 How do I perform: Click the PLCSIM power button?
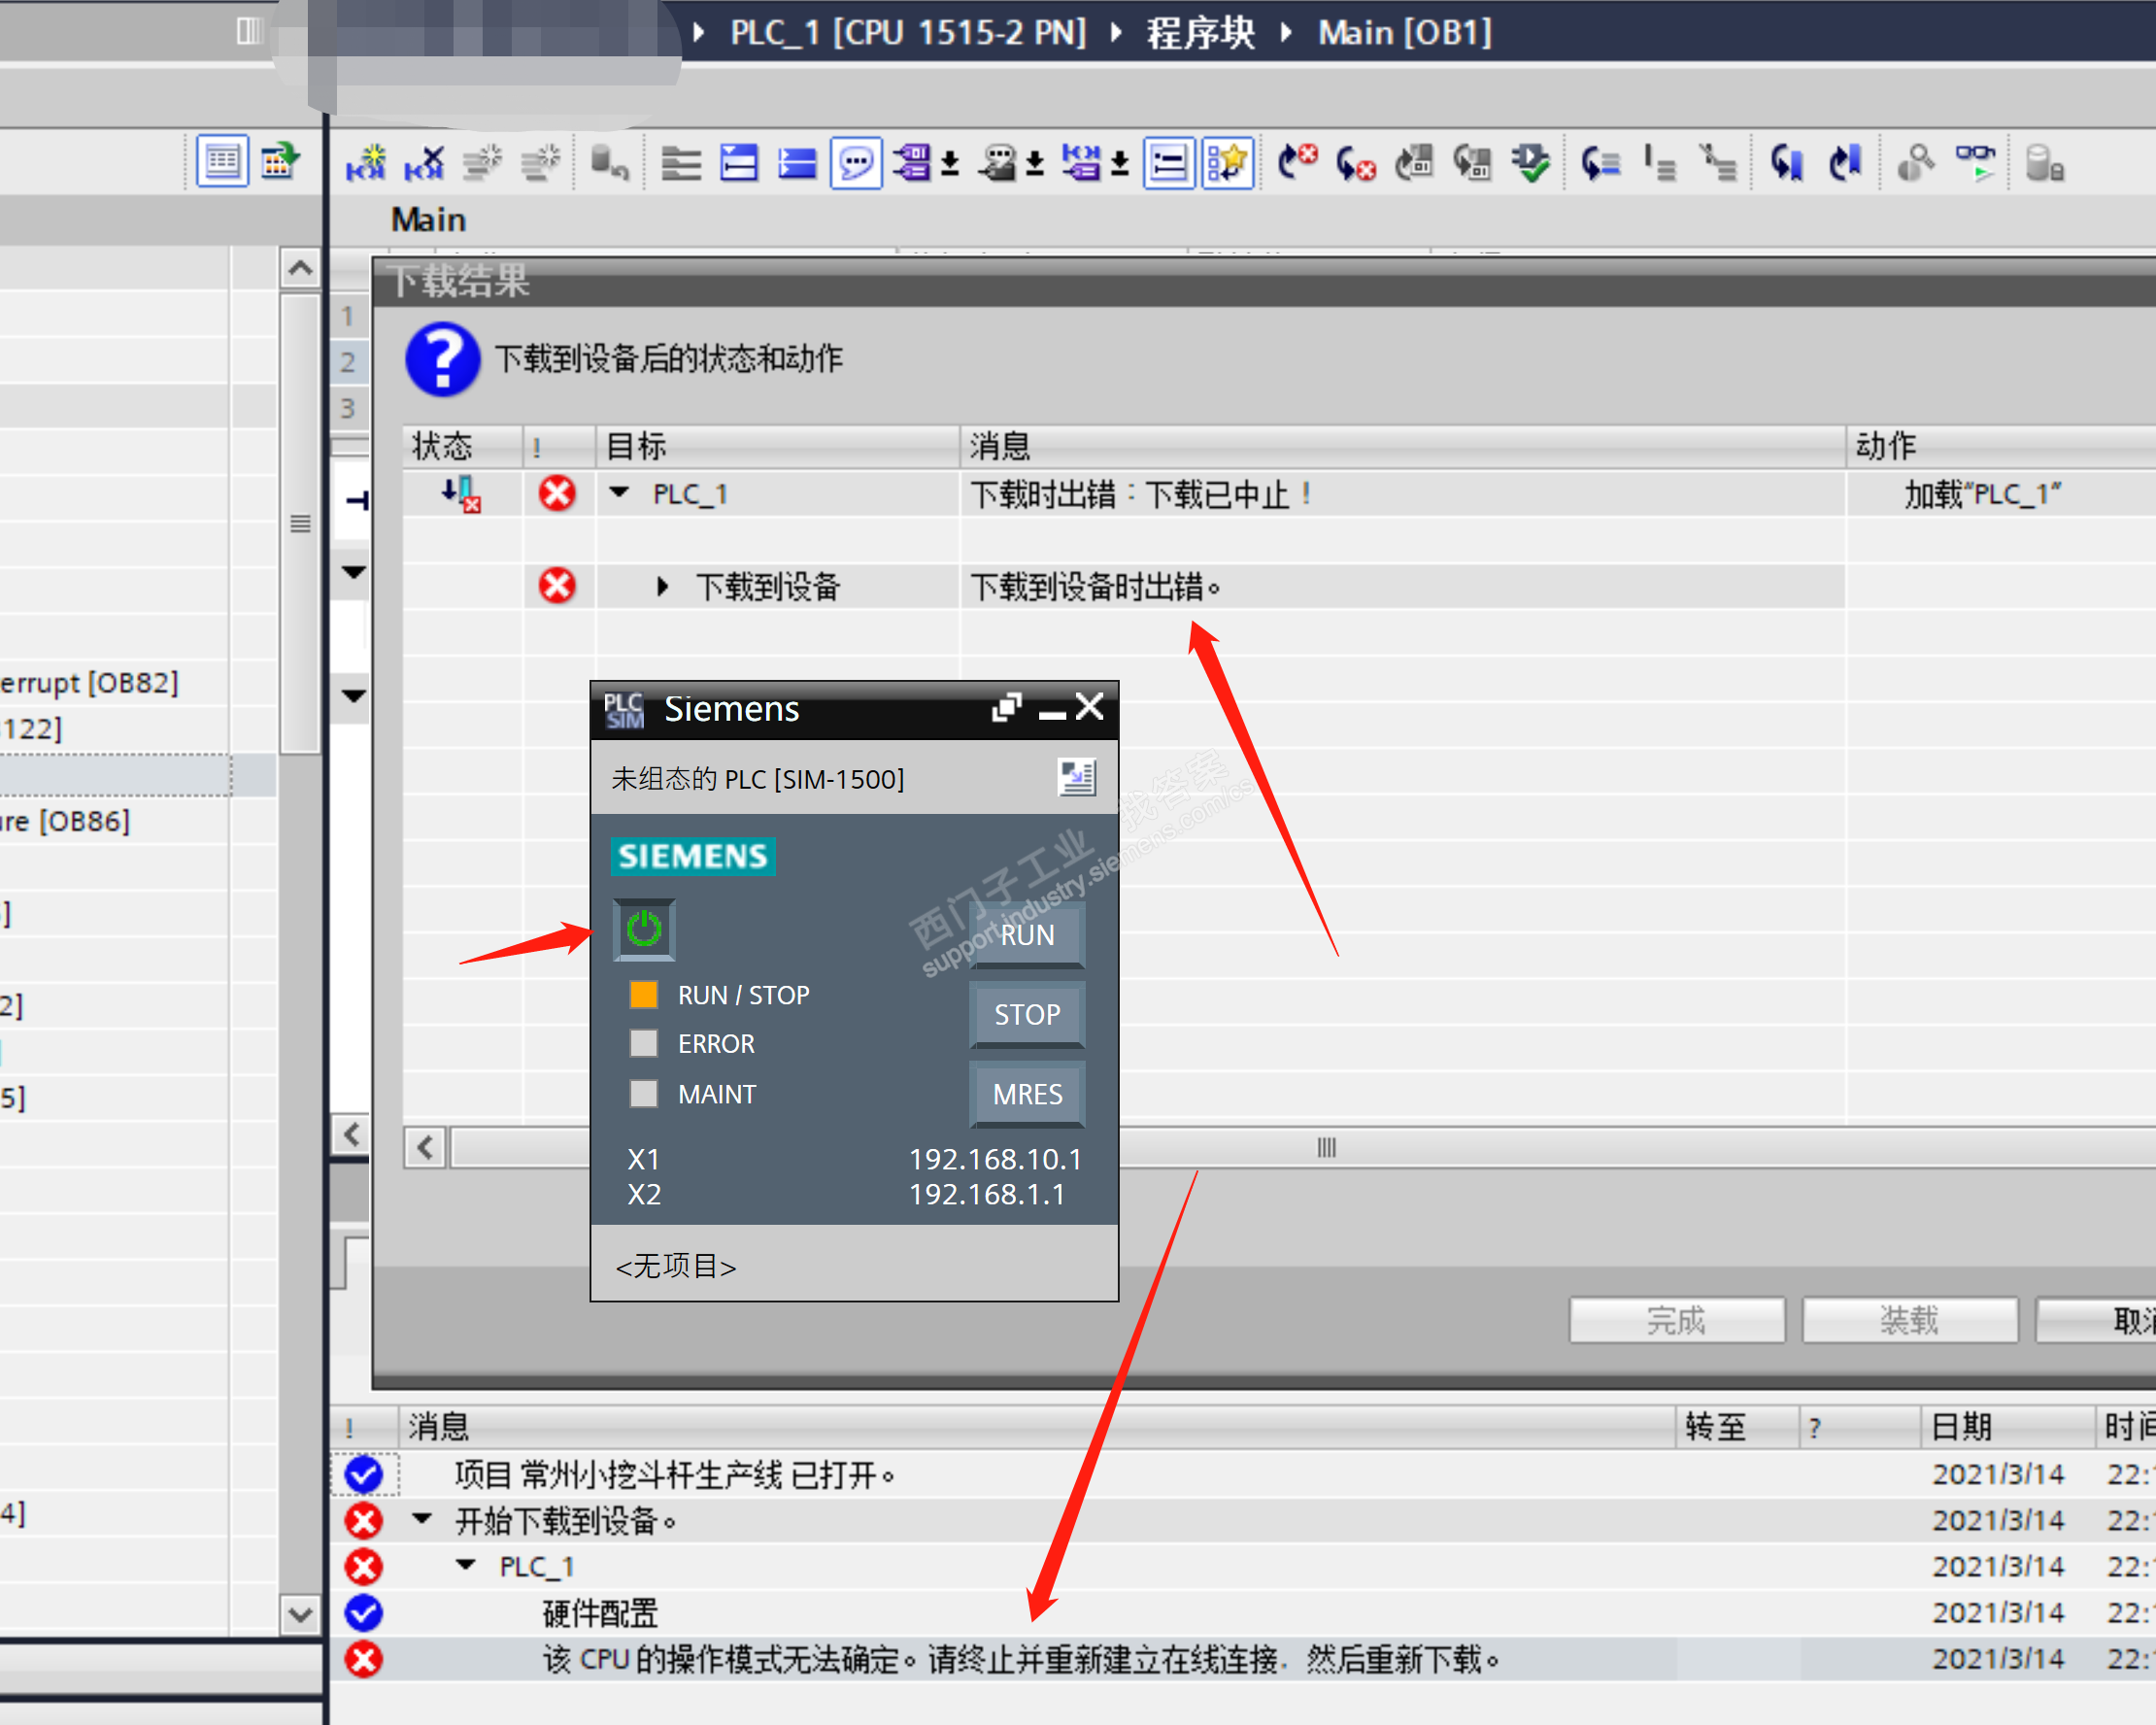tap(644, 929)
